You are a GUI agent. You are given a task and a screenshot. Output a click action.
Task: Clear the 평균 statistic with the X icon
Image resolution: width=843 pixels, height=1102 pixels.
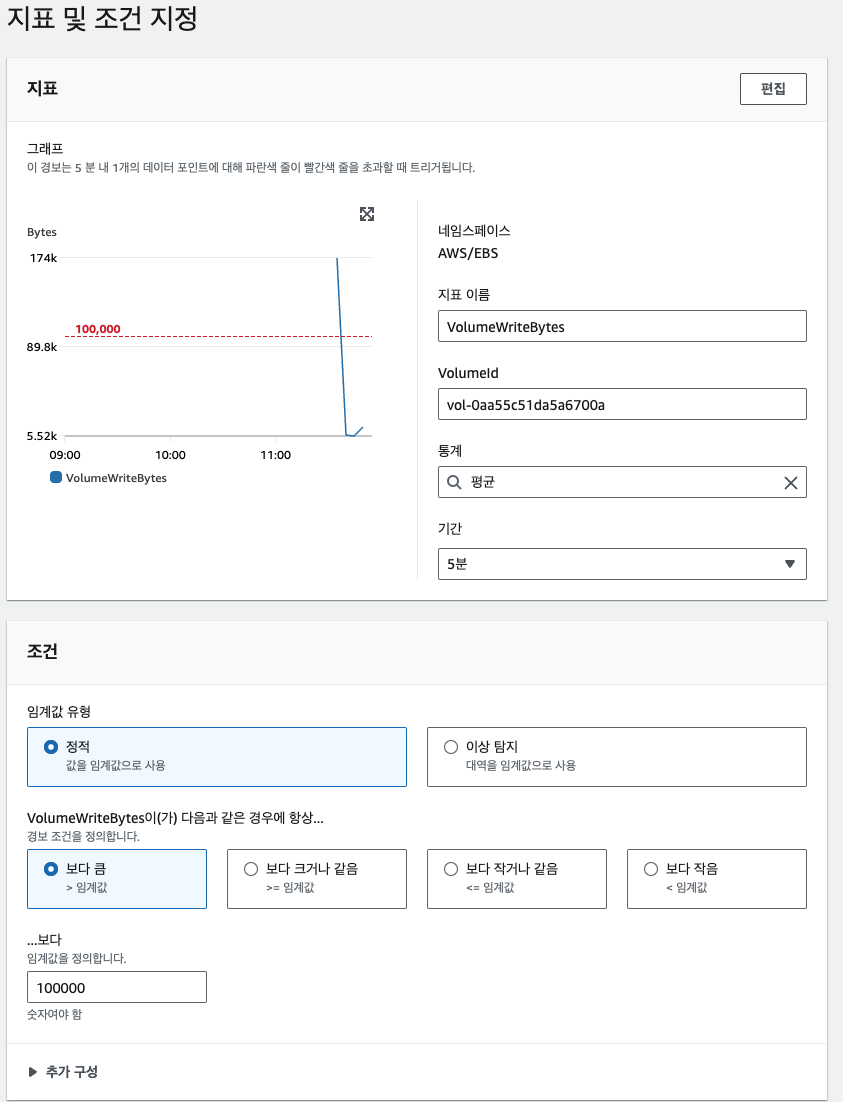(790, 483)
